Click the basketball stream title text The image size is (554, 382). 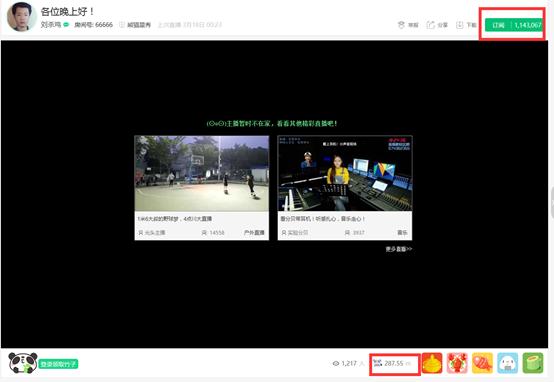coord(175,219)
